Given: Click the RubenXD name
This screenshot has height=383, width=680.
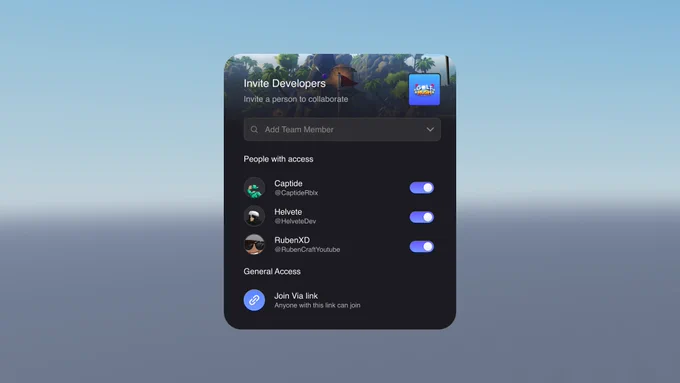Looking at the screenshot, I should [x=292, y=240].
